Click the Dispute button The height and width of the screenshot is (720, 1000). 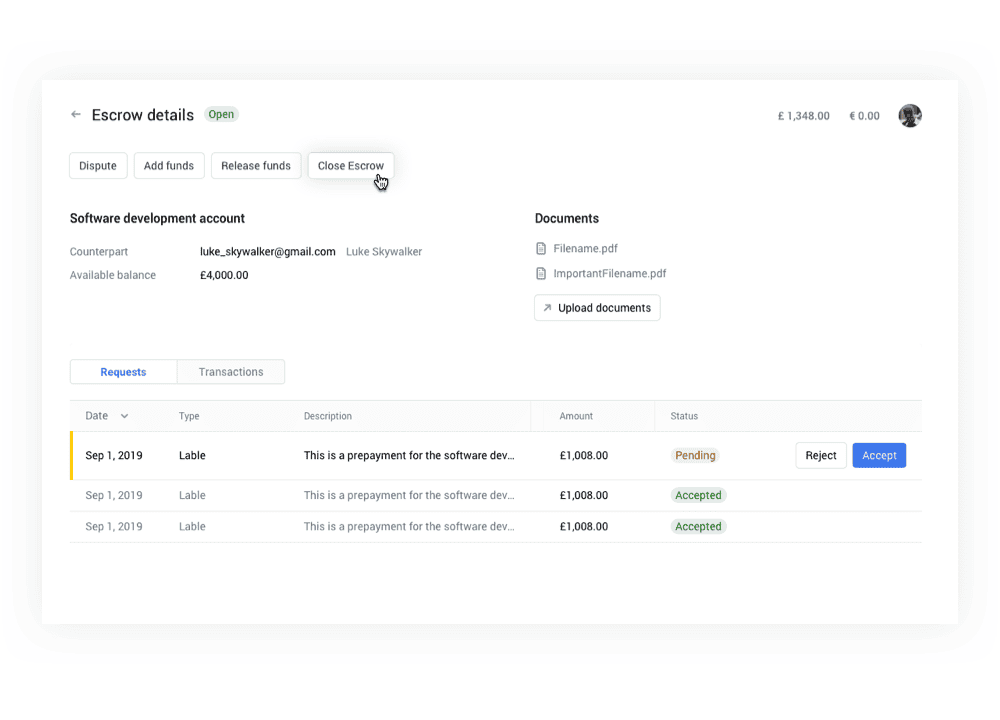[x=98, y=165]
